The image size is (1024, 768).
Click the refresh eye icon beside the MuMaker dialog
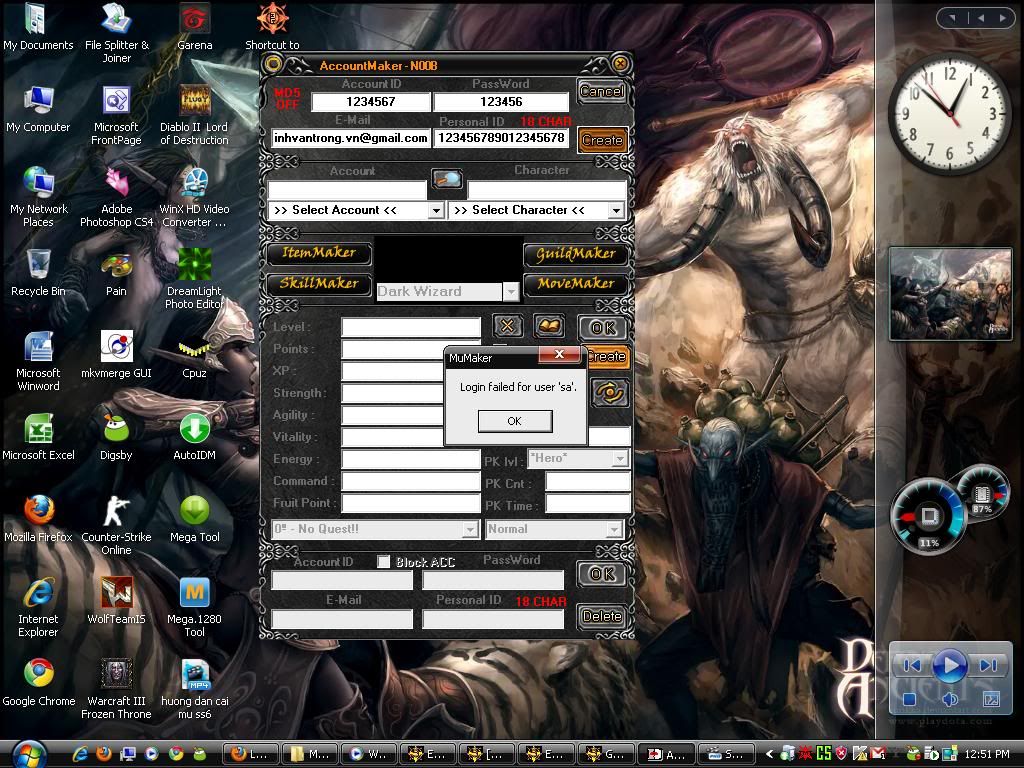click(x=610, y=392)
